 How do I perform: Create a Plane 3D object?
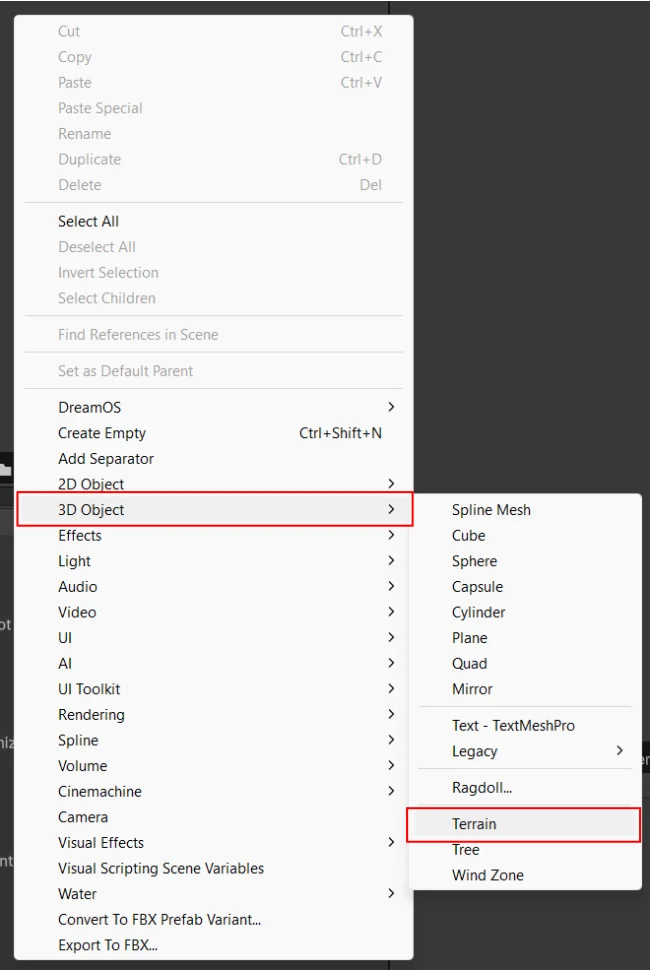tap(525, 638)
